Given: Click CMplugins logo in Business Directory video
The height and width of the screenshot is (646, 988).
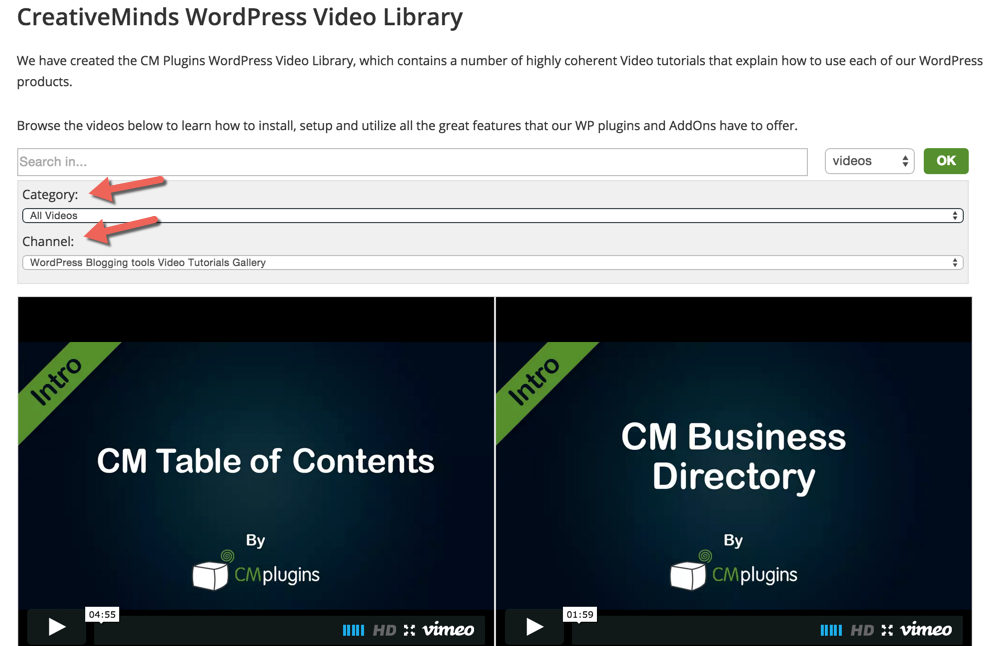Looking at the screenshot, I should [x=733, y=570].
